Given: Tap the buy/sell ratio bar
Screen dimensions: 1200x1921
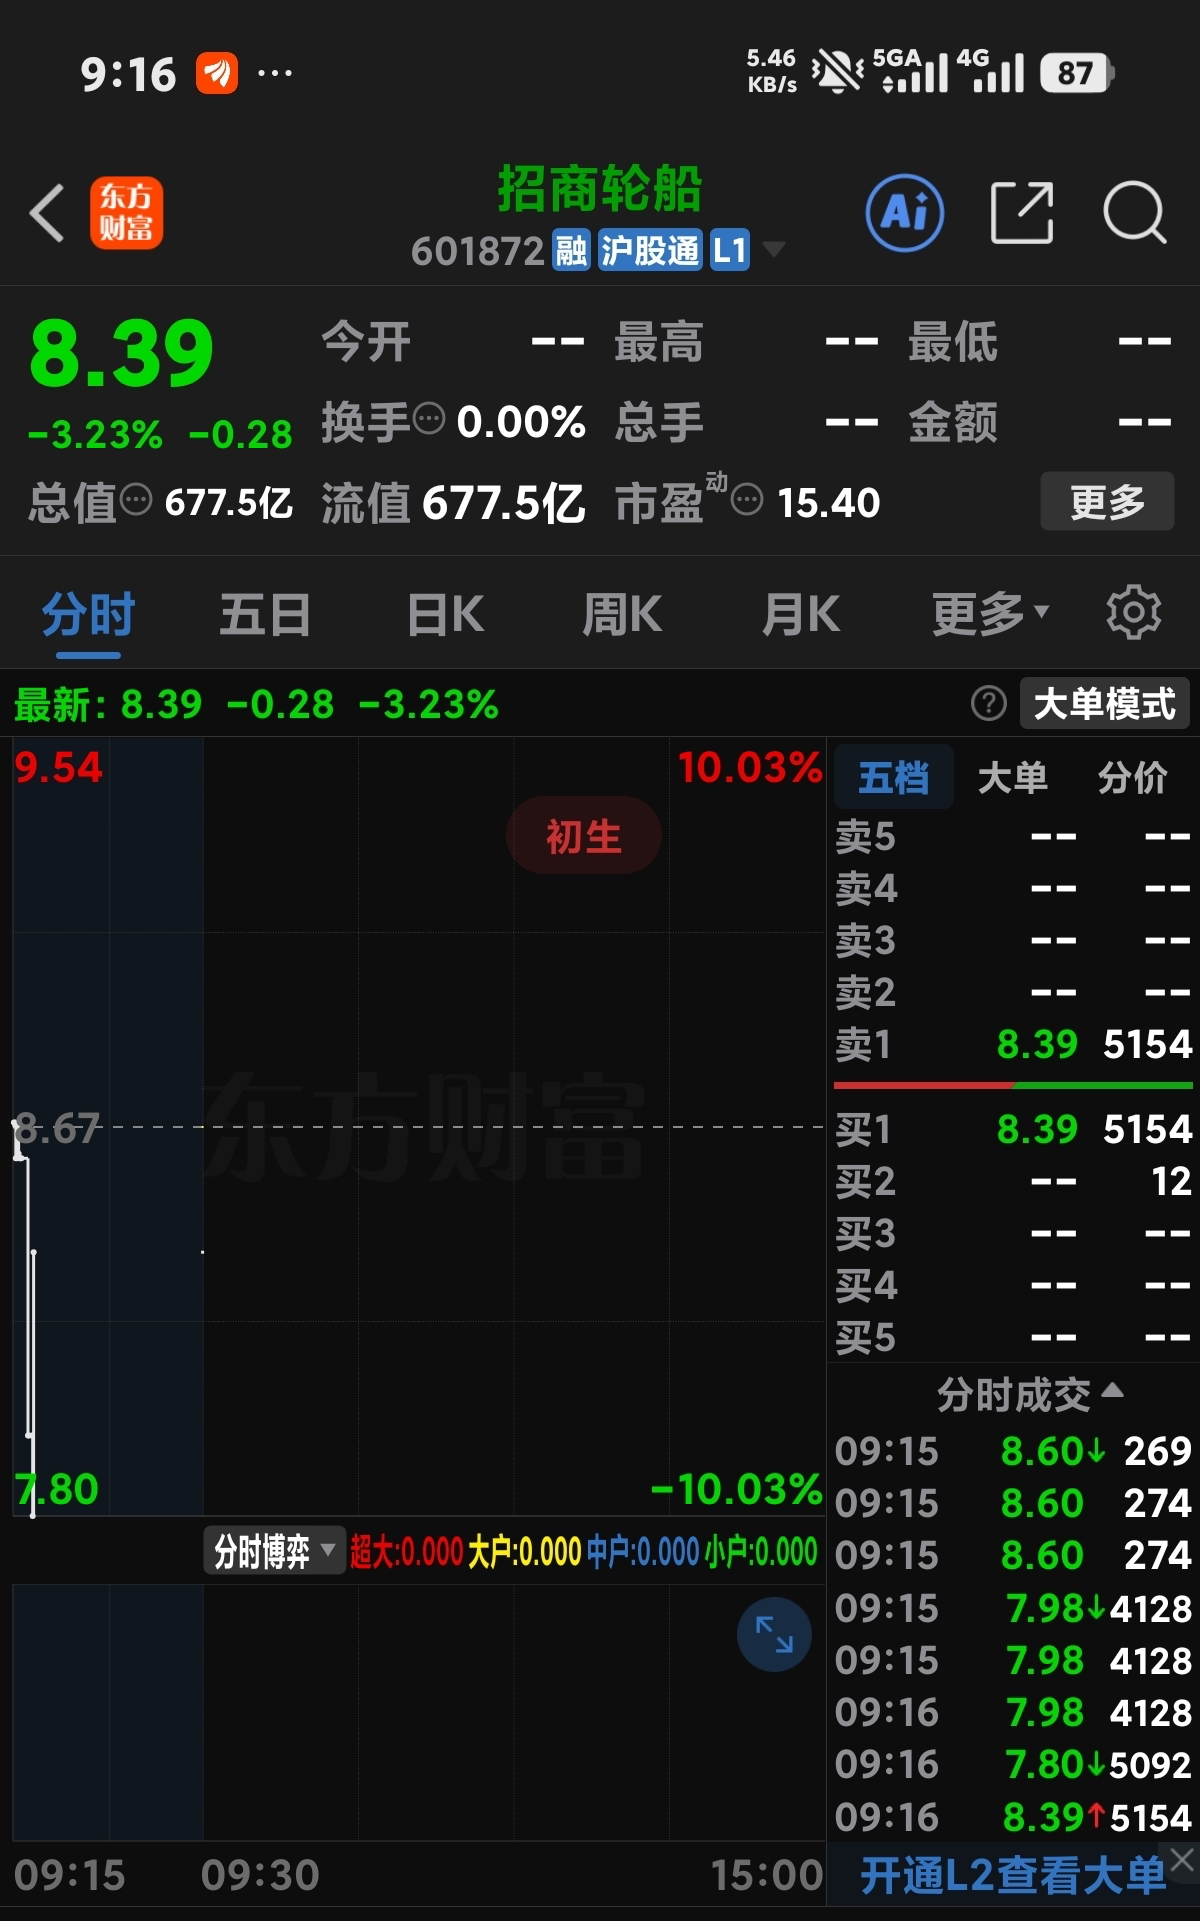Looking at the screenshot, I should (x=1013, y=1084).
